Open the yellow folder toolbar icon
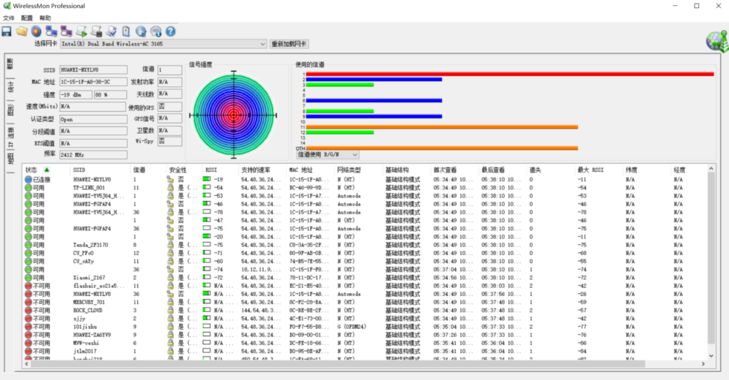 [x=21, y=32]
